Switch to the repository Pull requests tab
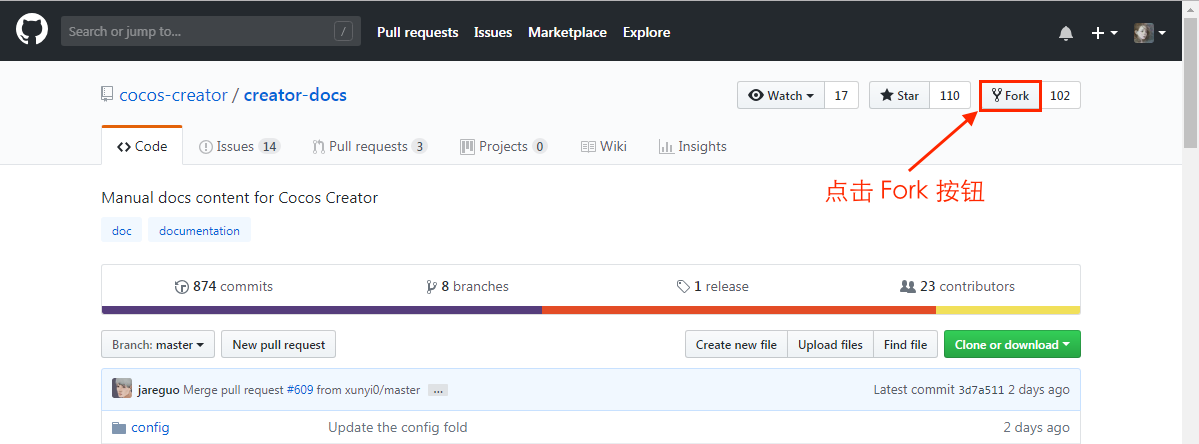Viewport: 1199px width, 444px height. tap(369, 146)
